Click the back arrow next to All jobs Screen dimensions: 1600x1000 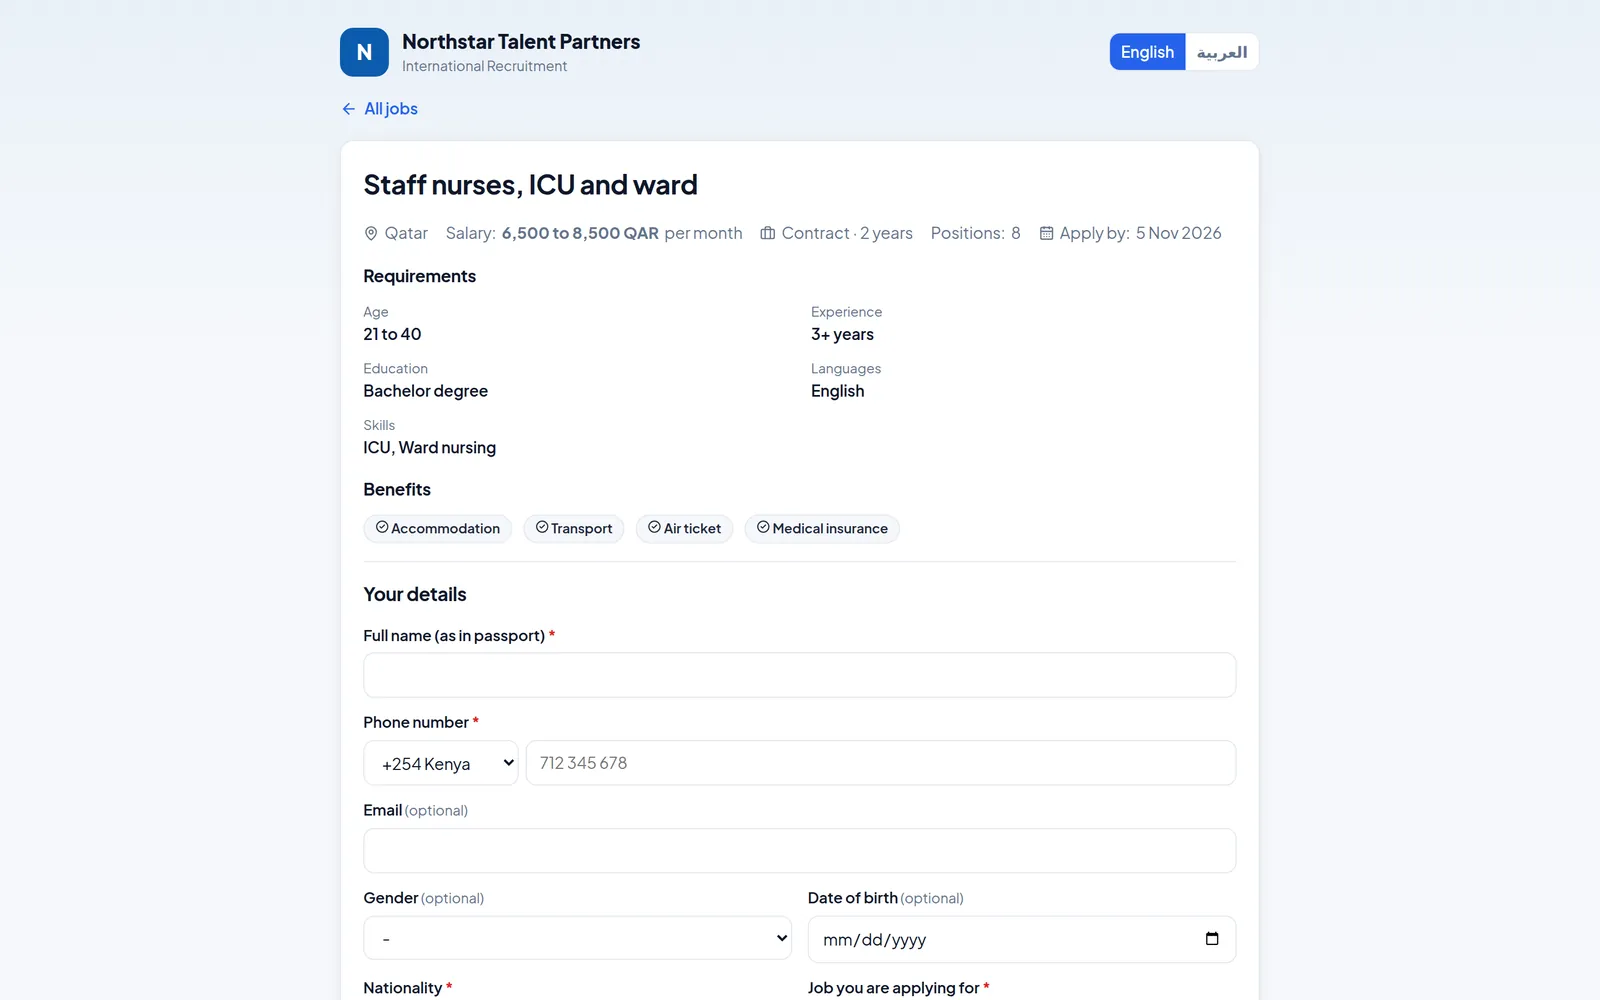(348, 109)
